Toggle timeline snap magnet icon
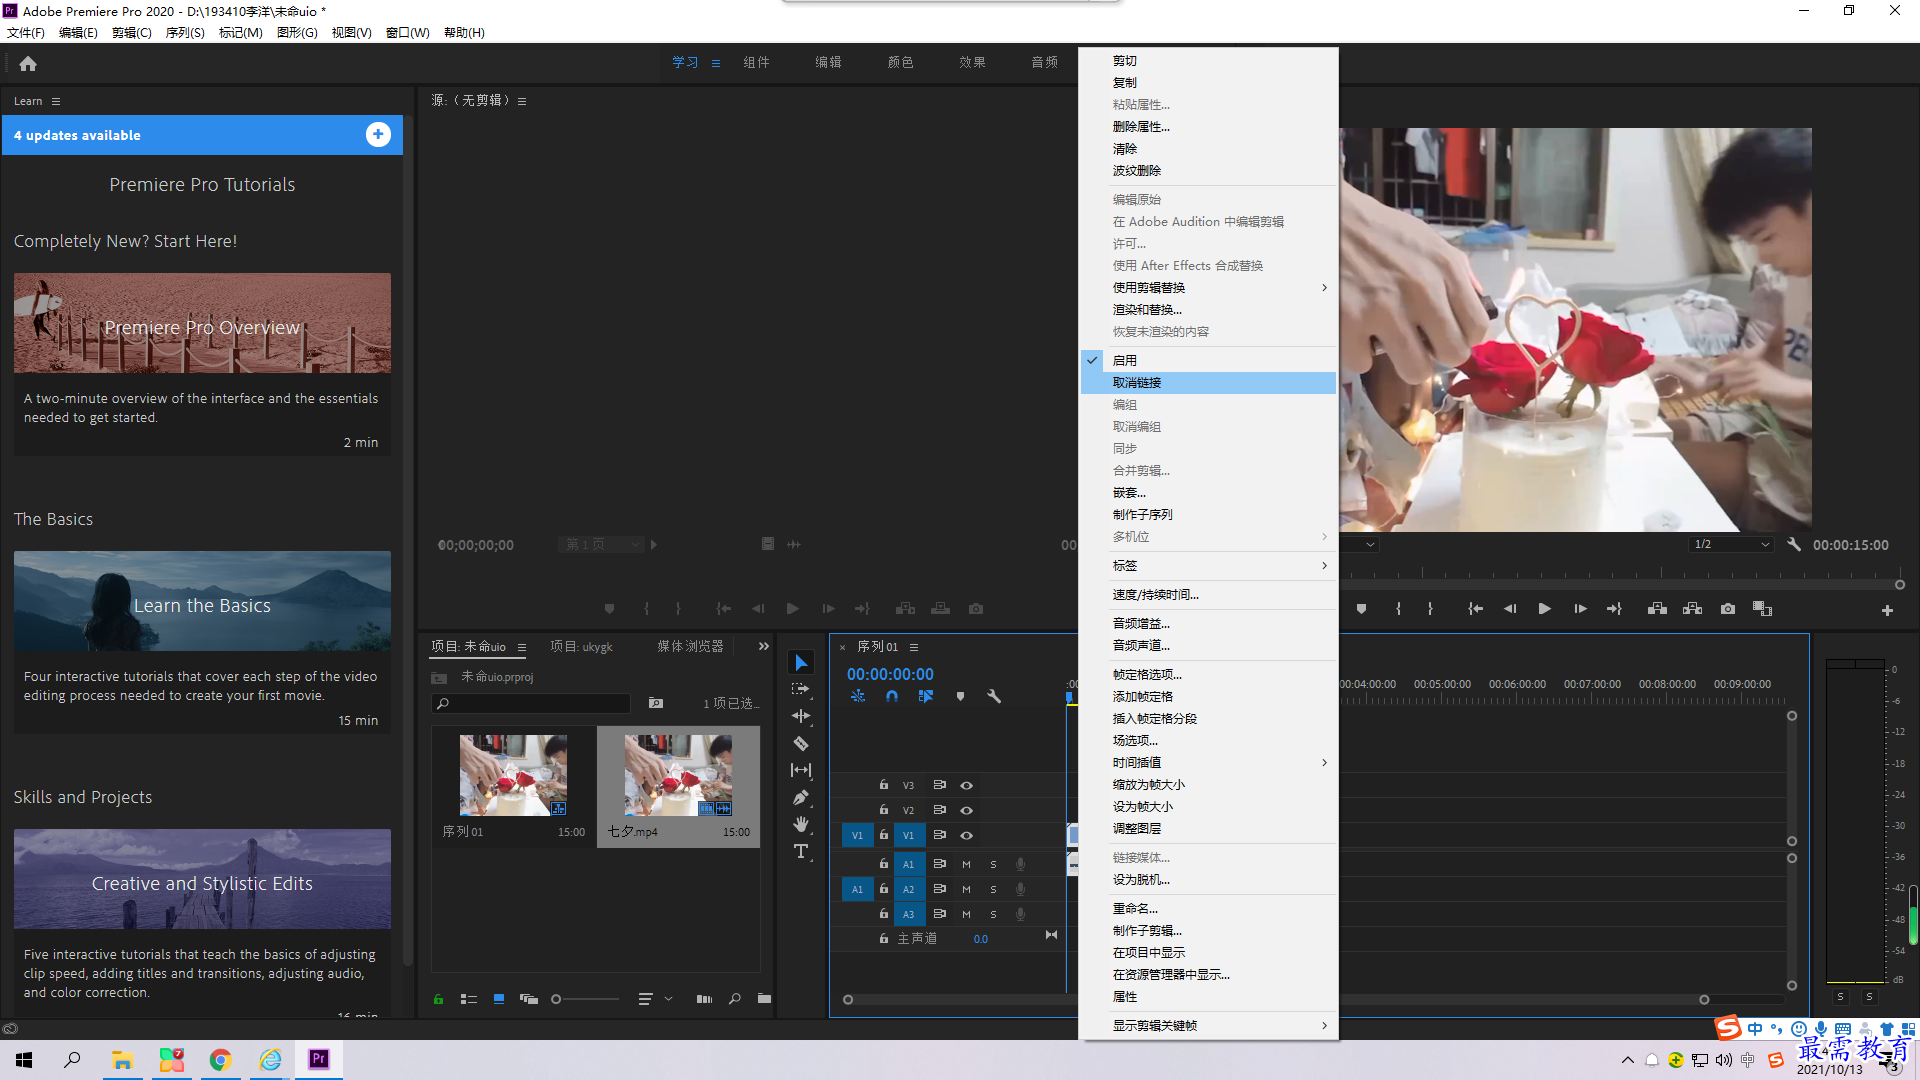1920x1080 pixels. click(892, 696)
